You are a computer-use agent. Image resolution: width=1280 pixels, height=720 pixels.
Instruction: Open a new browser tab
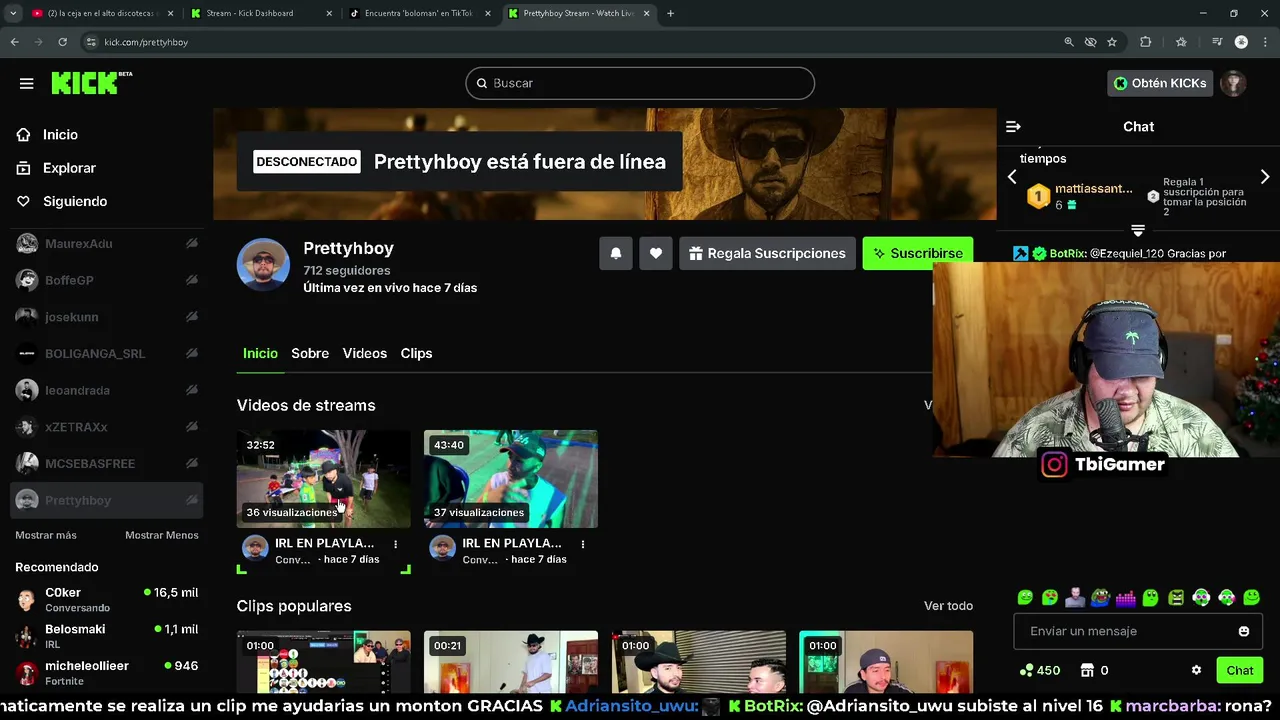[x=670, y=13]
